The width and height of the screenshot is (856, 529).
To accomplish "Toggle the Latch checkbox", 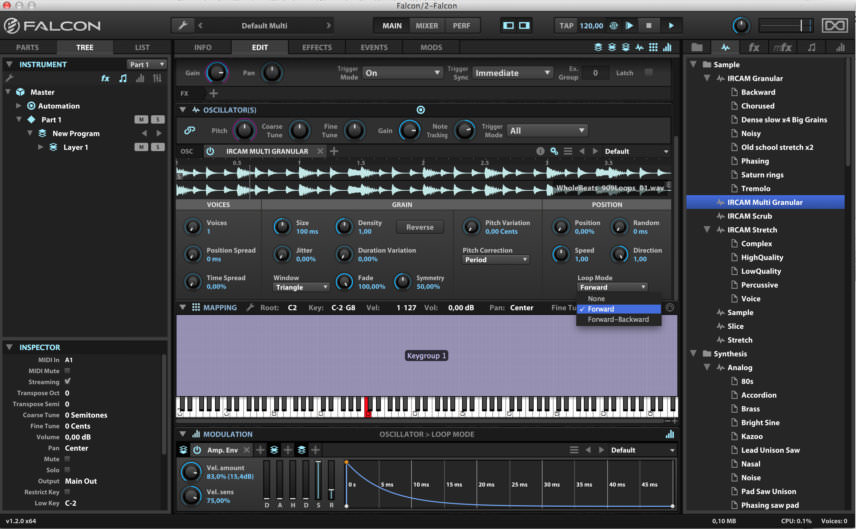I will (649, 73).
